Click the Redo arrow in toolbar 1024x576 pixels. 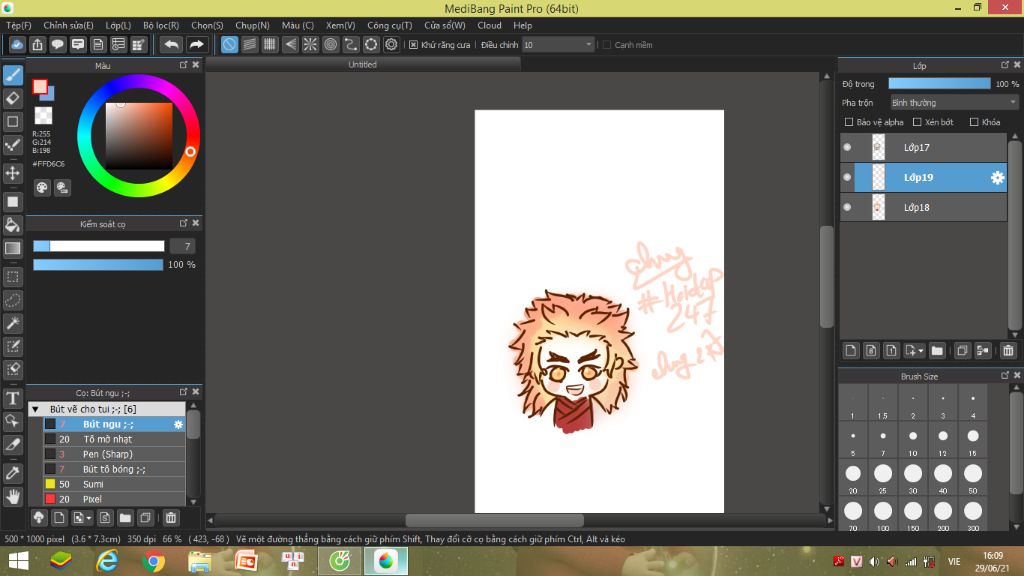(196, 44)
